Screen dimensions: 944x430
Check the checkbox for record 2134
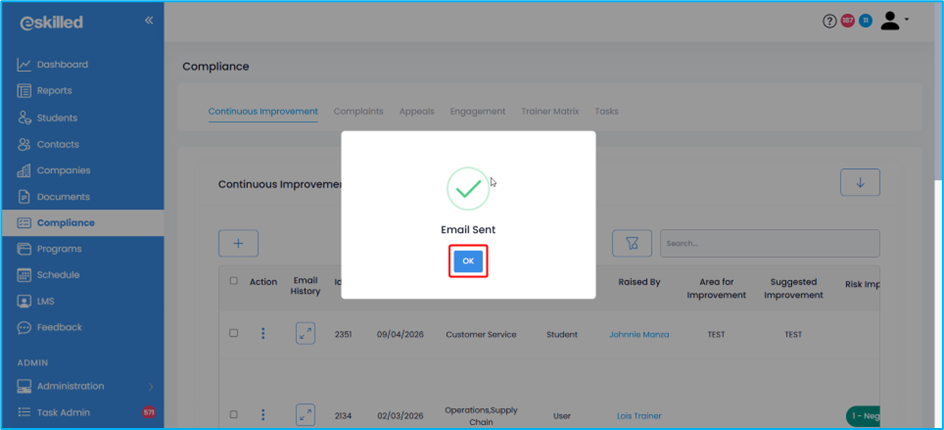pyautogui.click(x=234, y=414)
